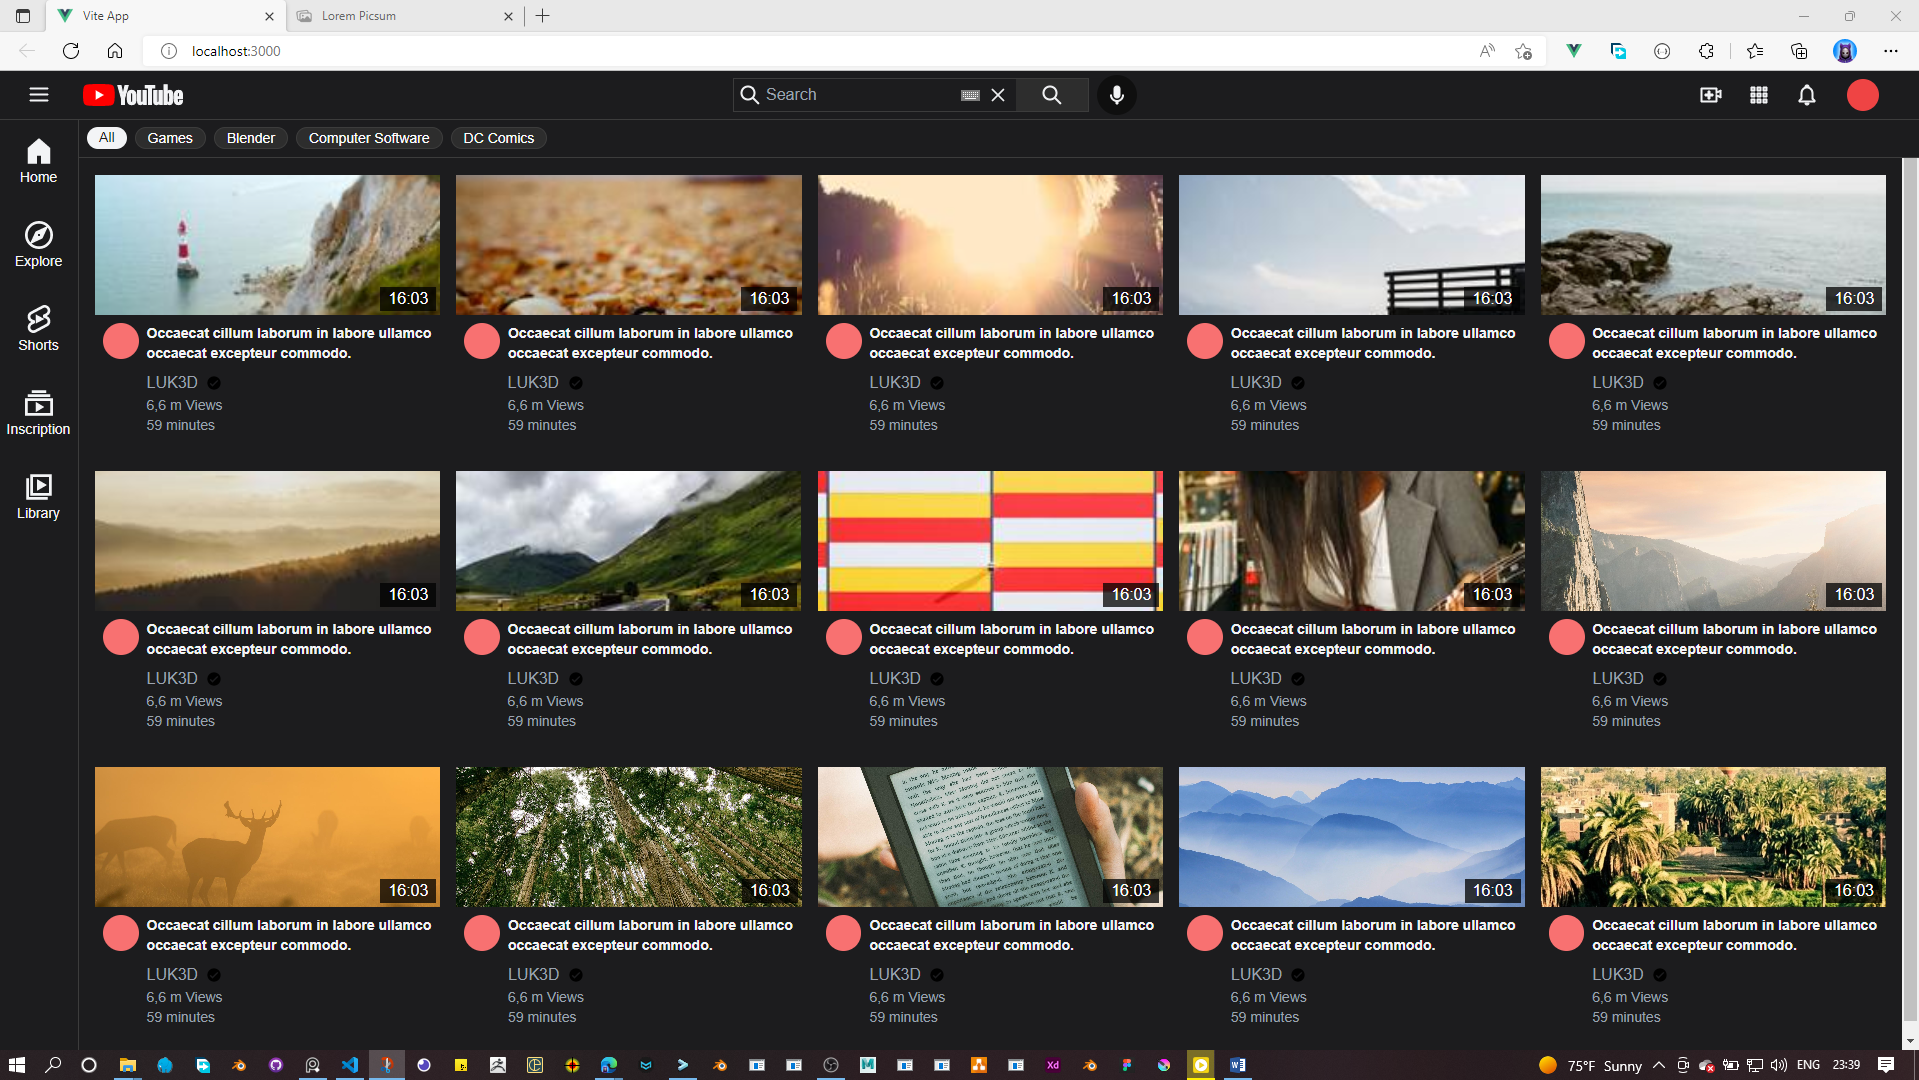Open the tall forest trees video thumbnail
Screen dimensions: 1919x1080
click(629, 837)
